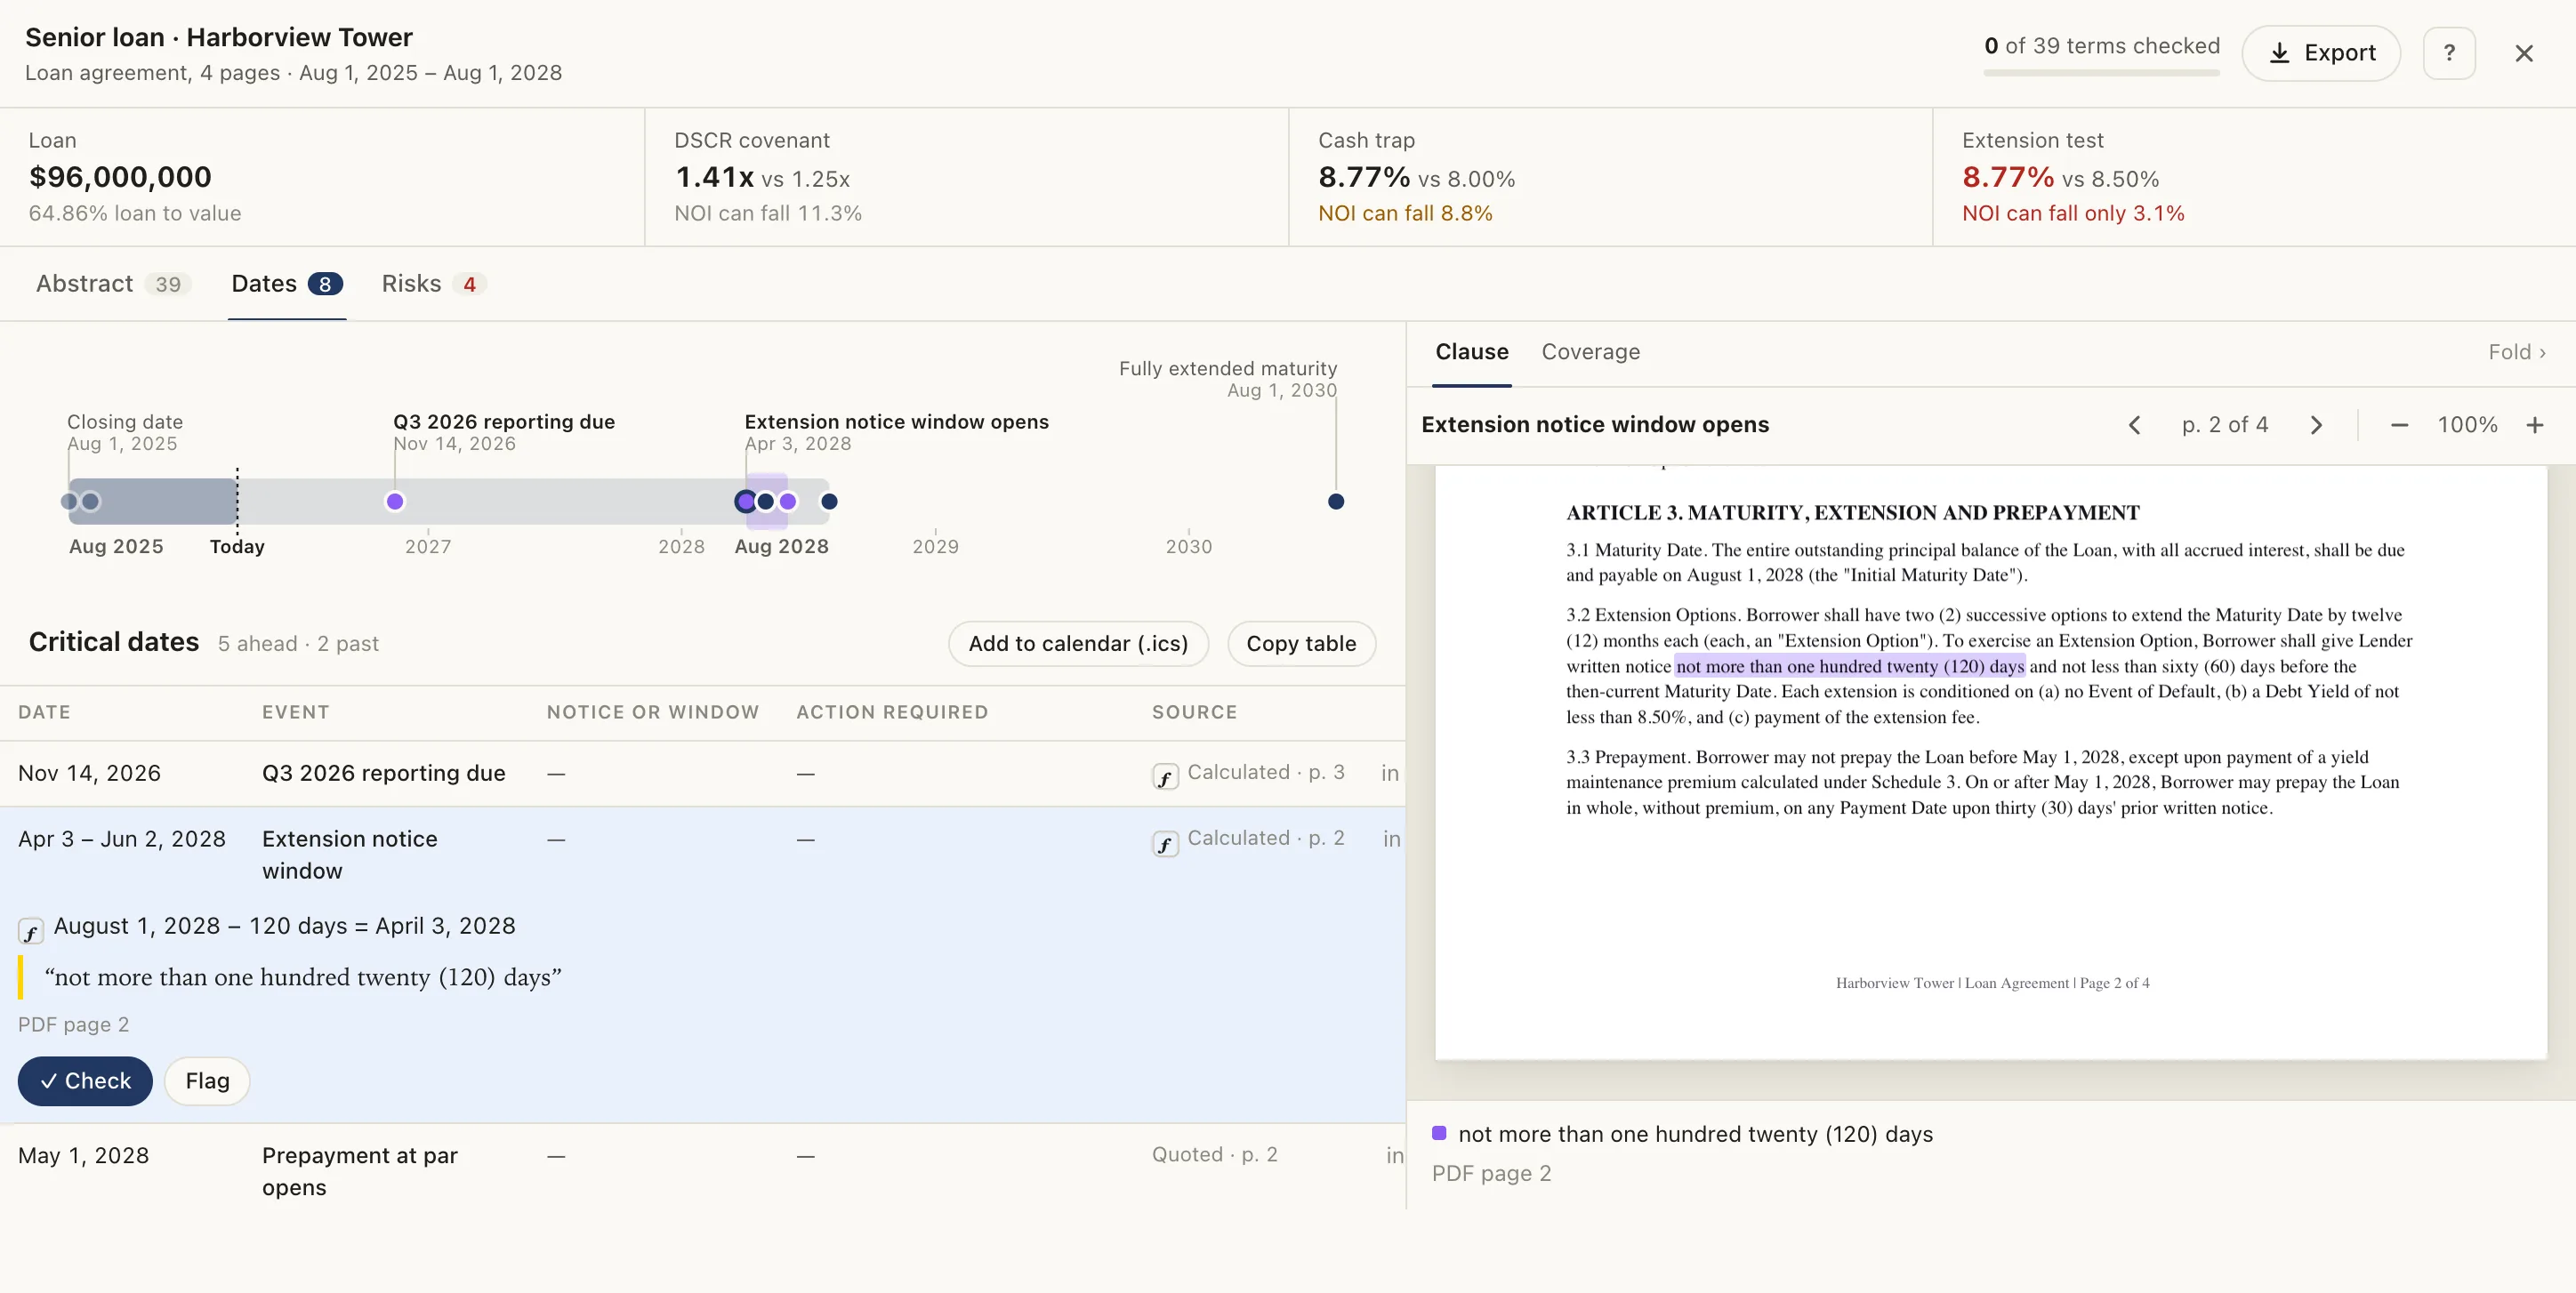Viewport: 2576px width, 1293px height.
Task: Click the Fully extended maturity timeline dot
Action: coord(1336,502)
